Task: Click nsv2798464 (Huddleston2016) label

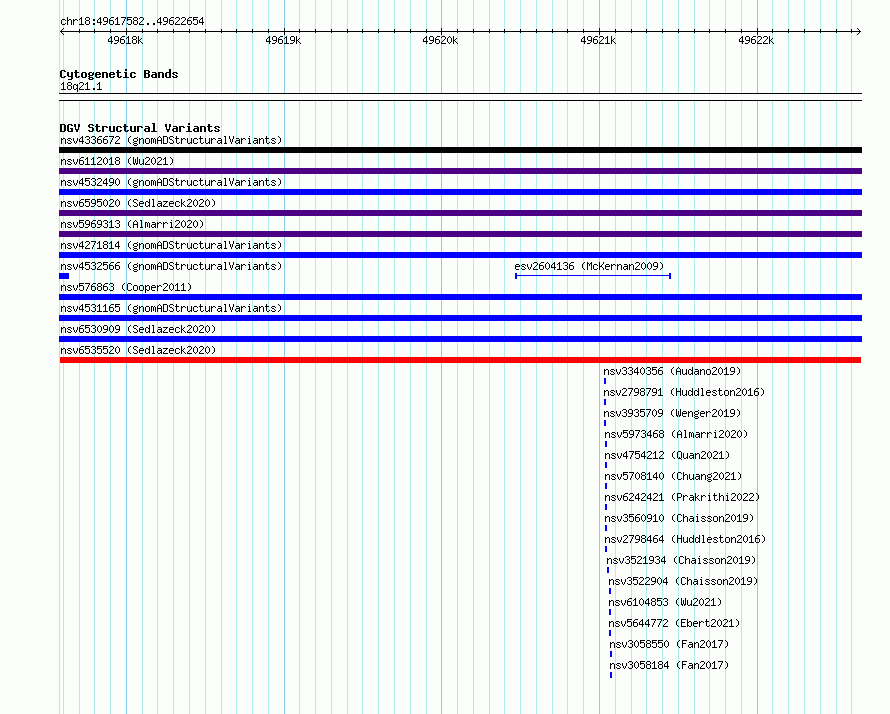Action: point(685,539)
